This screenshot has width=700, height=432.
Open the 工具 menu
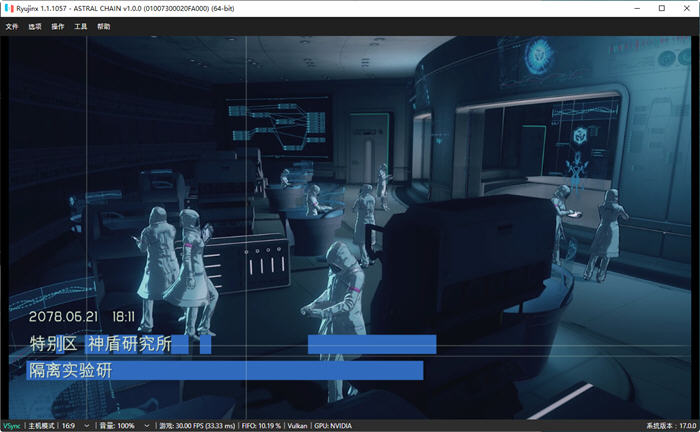pyautogui.click(x=81, y=27)
